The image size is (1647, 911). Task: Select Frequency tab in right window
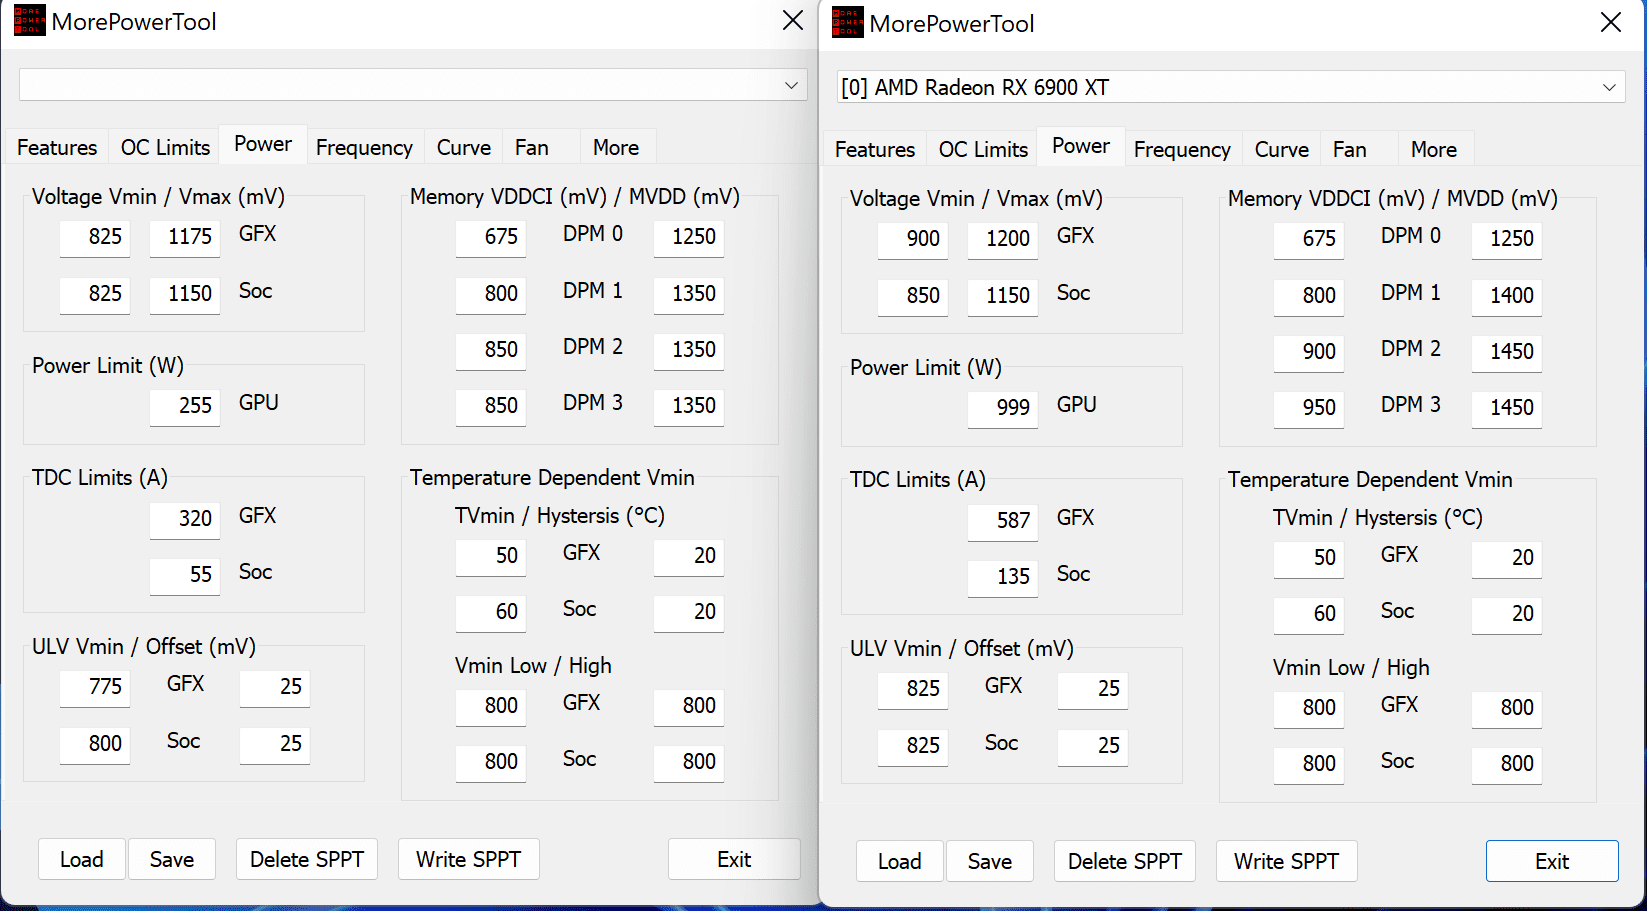pos(1182,149)
